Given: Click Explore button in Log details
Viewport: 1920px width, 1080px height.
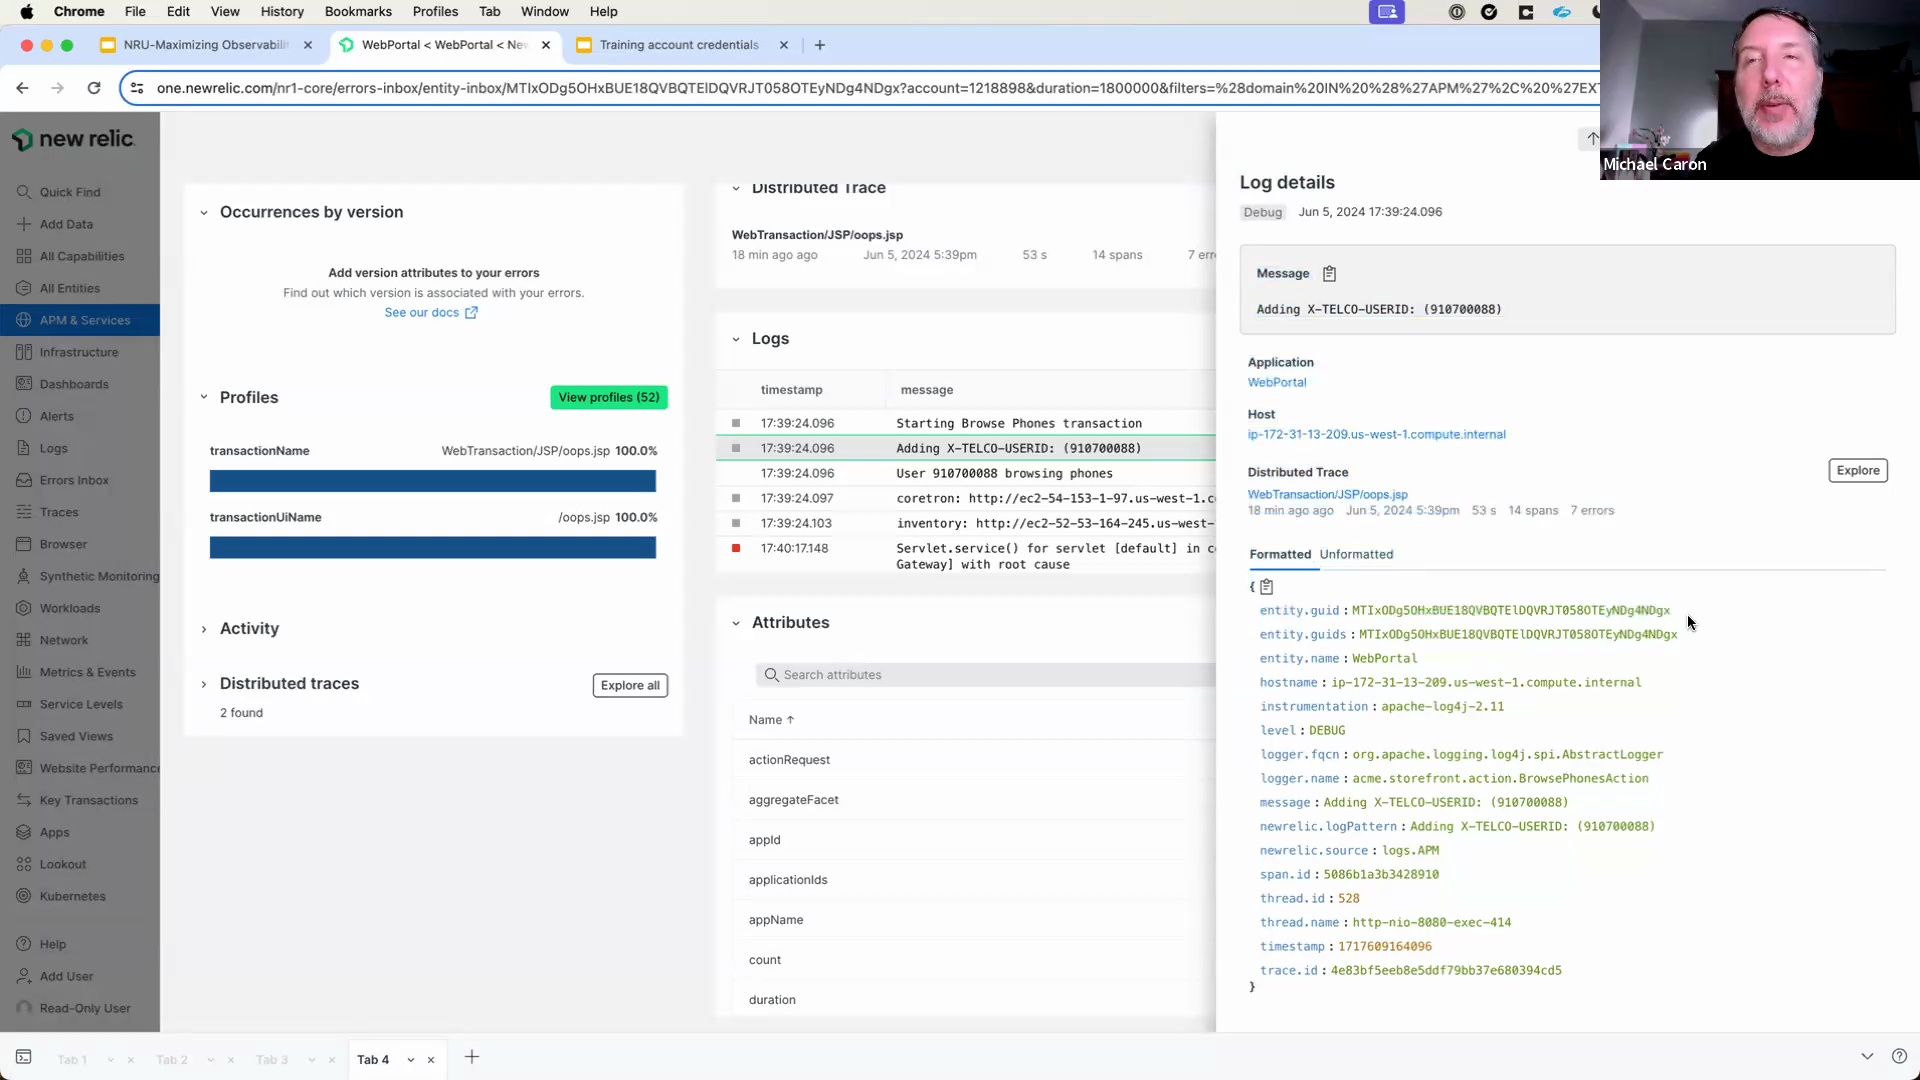Looking at the screenshot, I should [1858, 470].
